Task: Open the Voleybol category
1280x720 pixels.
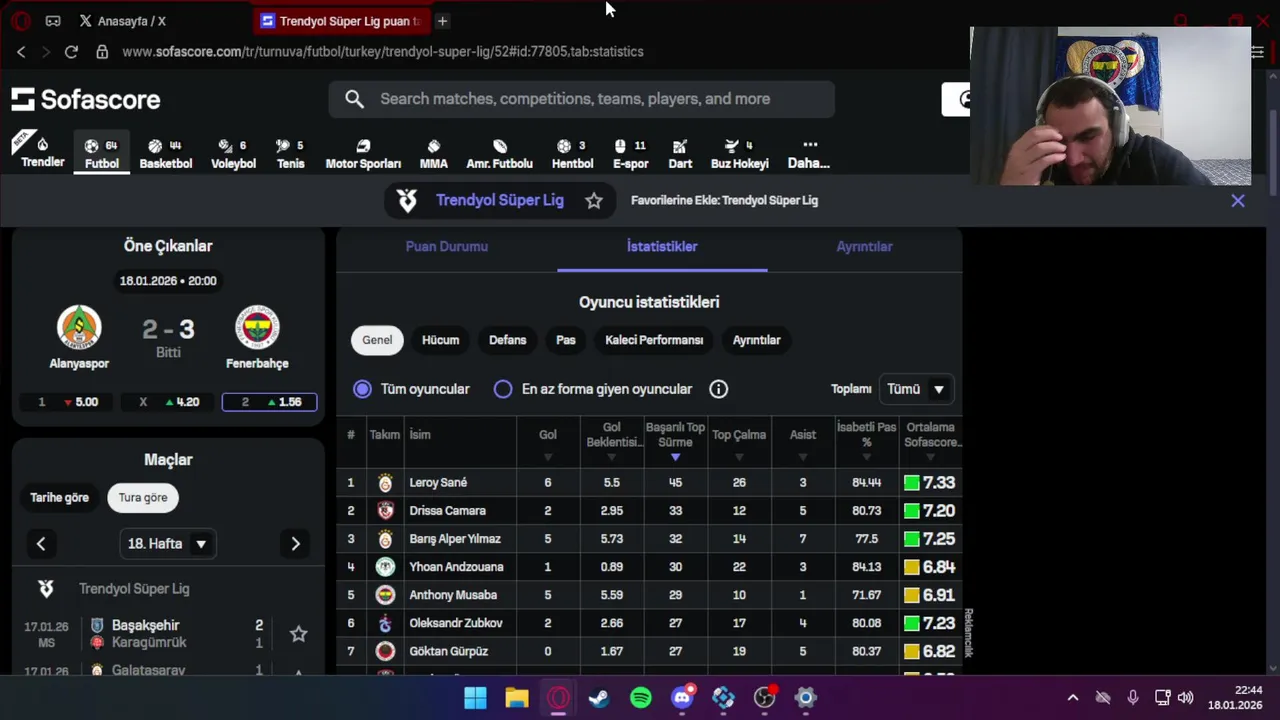Action: point(233,153)
